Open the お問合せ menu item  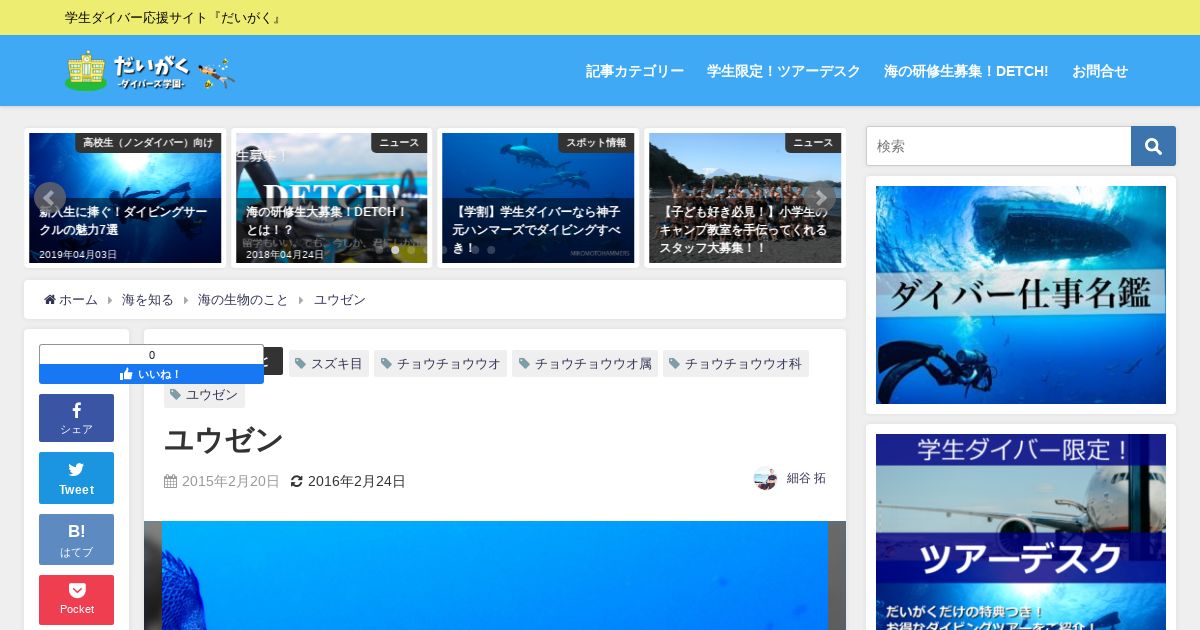pos(1100,71)
